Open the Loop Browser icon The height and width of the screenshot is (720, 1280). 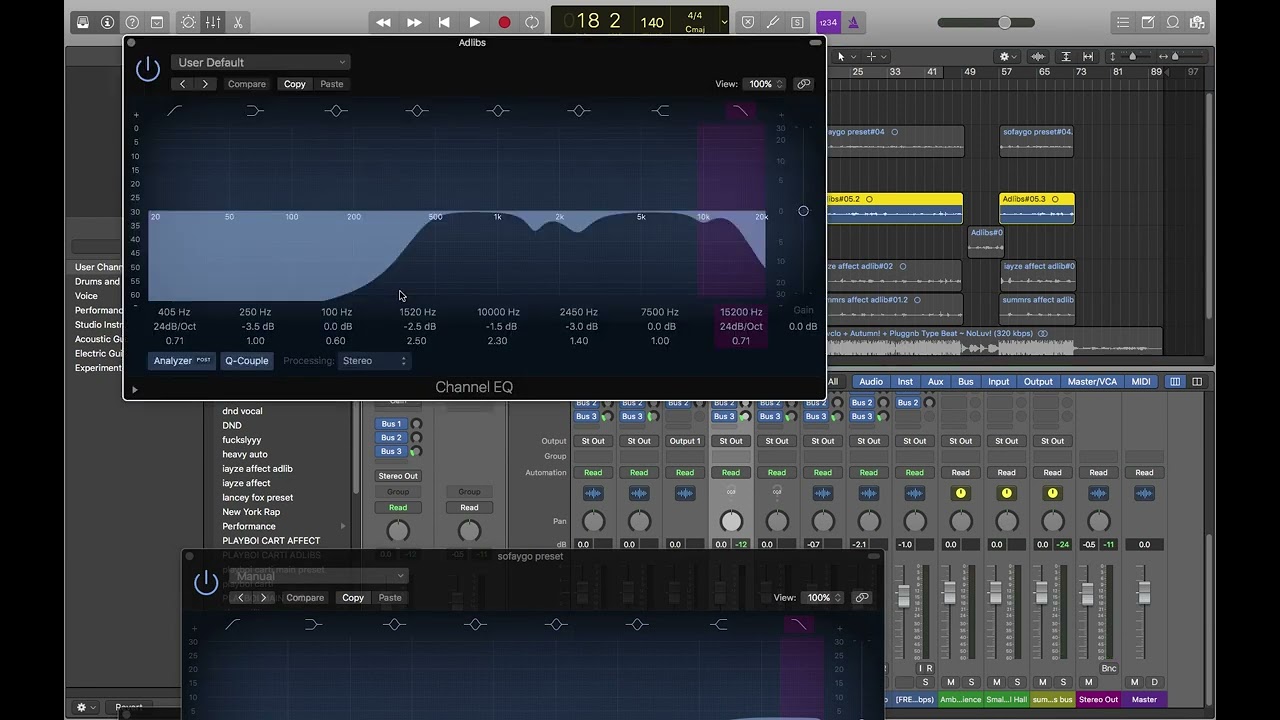click(1173, 22)
